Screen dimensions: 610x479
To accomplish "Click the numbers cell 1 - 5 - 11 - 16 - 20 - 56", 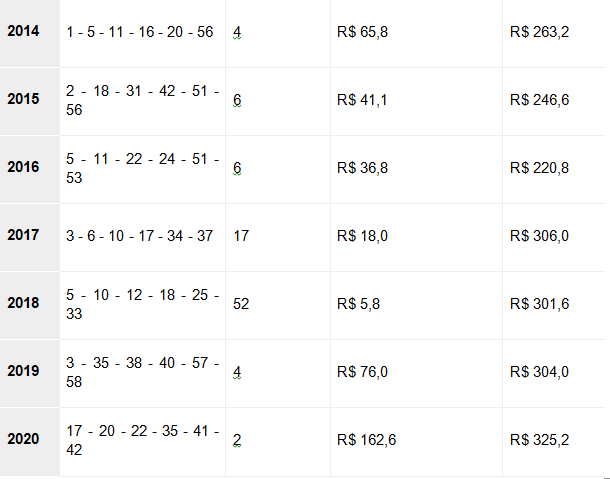I will pos(142,32).
